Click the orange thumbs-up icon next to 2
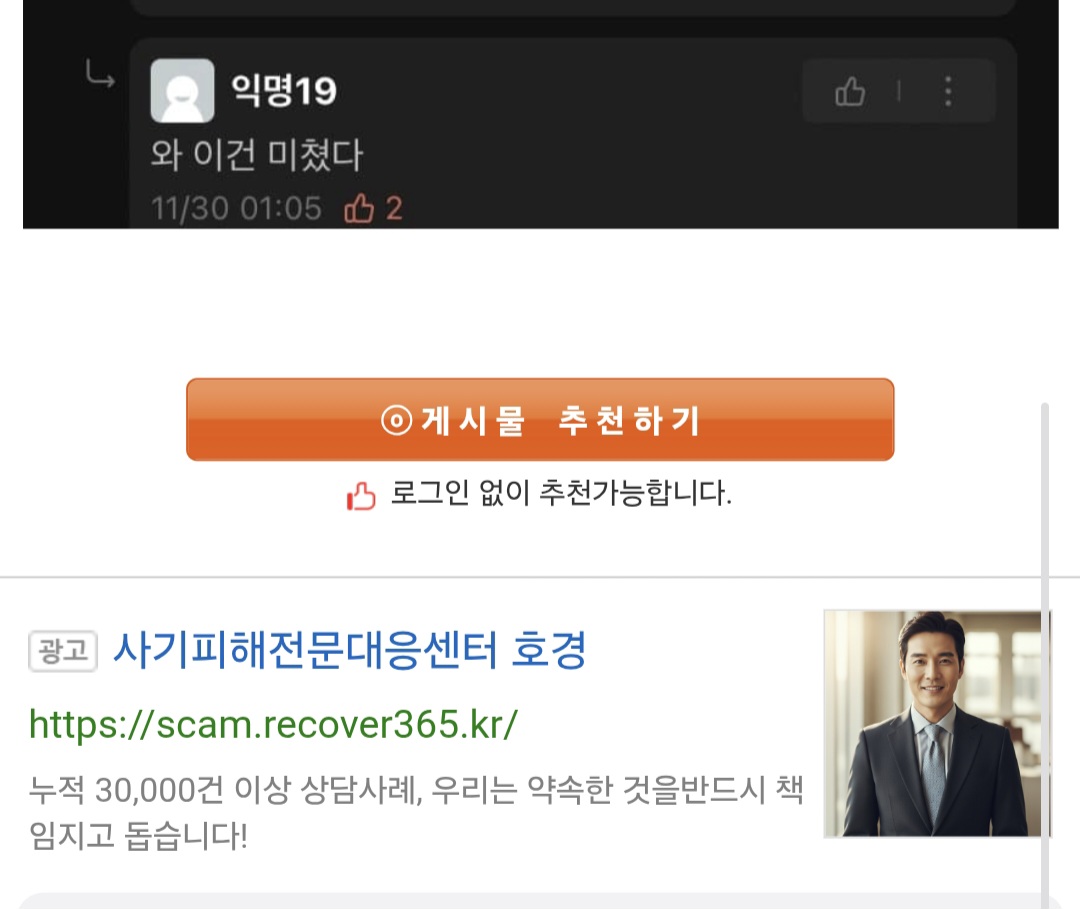Viewport: 1080px width, 909px height. point(359,208)
